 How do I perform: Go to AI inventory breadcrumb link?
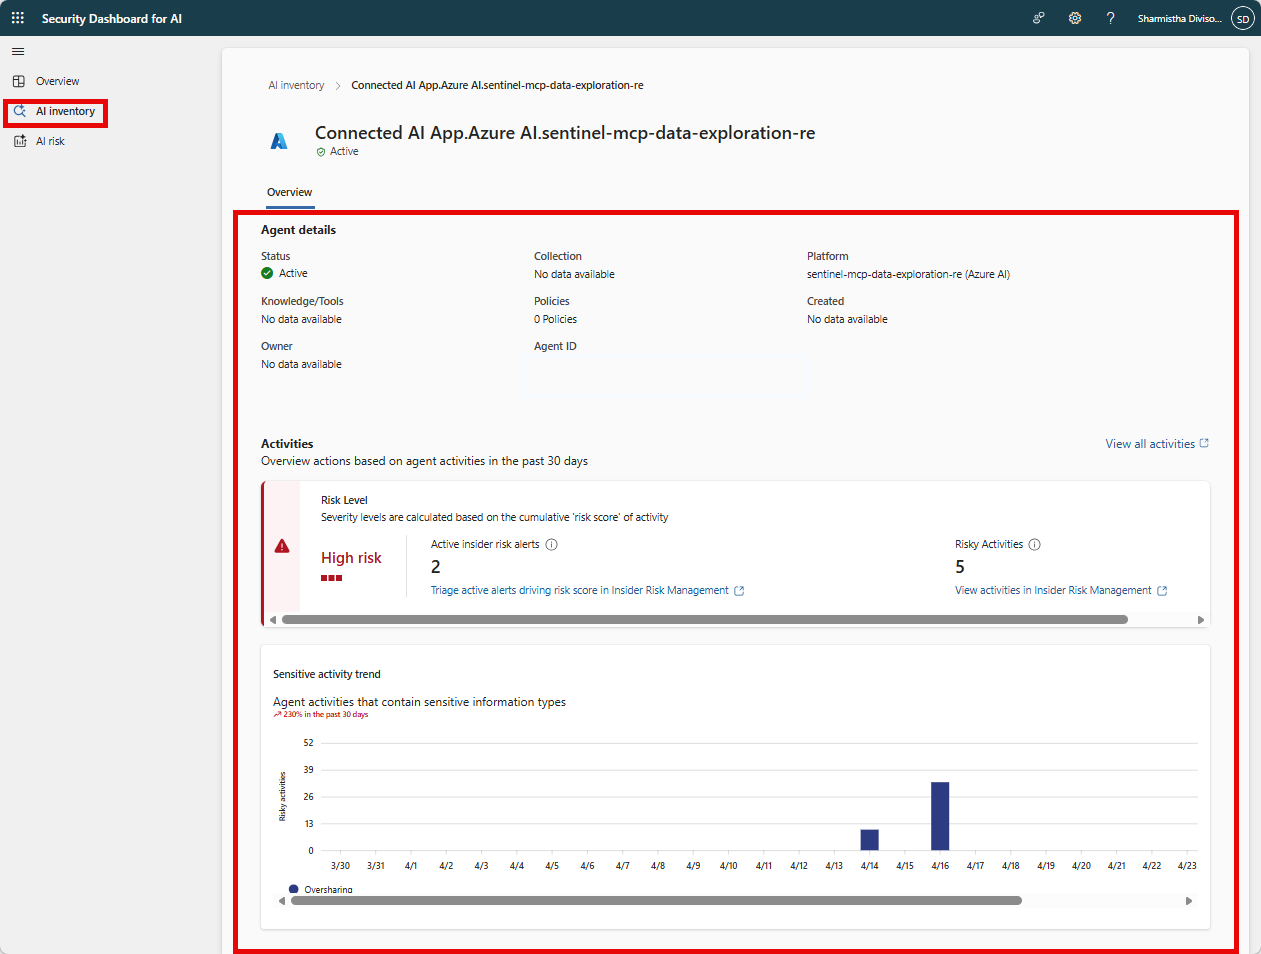click(296, 85)
